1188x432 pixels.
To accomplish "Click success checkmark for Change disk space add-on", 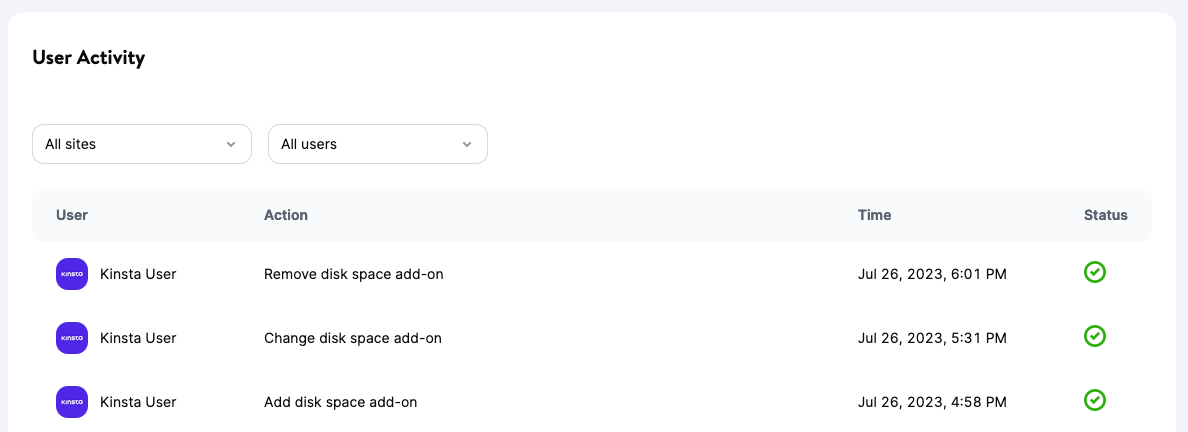I will 1095,336.
